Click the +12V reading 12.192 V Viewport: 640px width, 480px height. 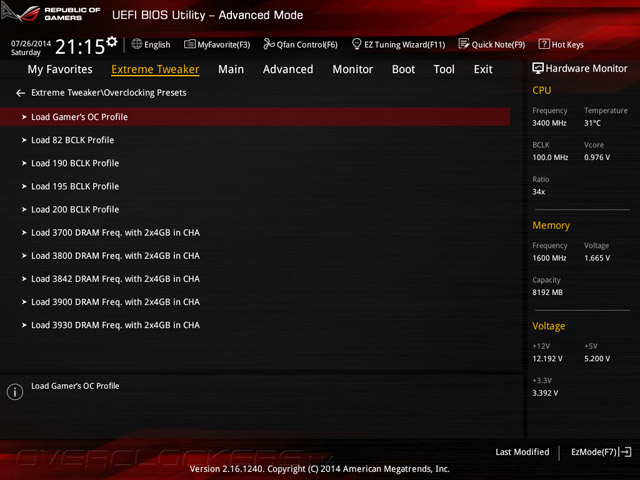(x=547, y=359)
